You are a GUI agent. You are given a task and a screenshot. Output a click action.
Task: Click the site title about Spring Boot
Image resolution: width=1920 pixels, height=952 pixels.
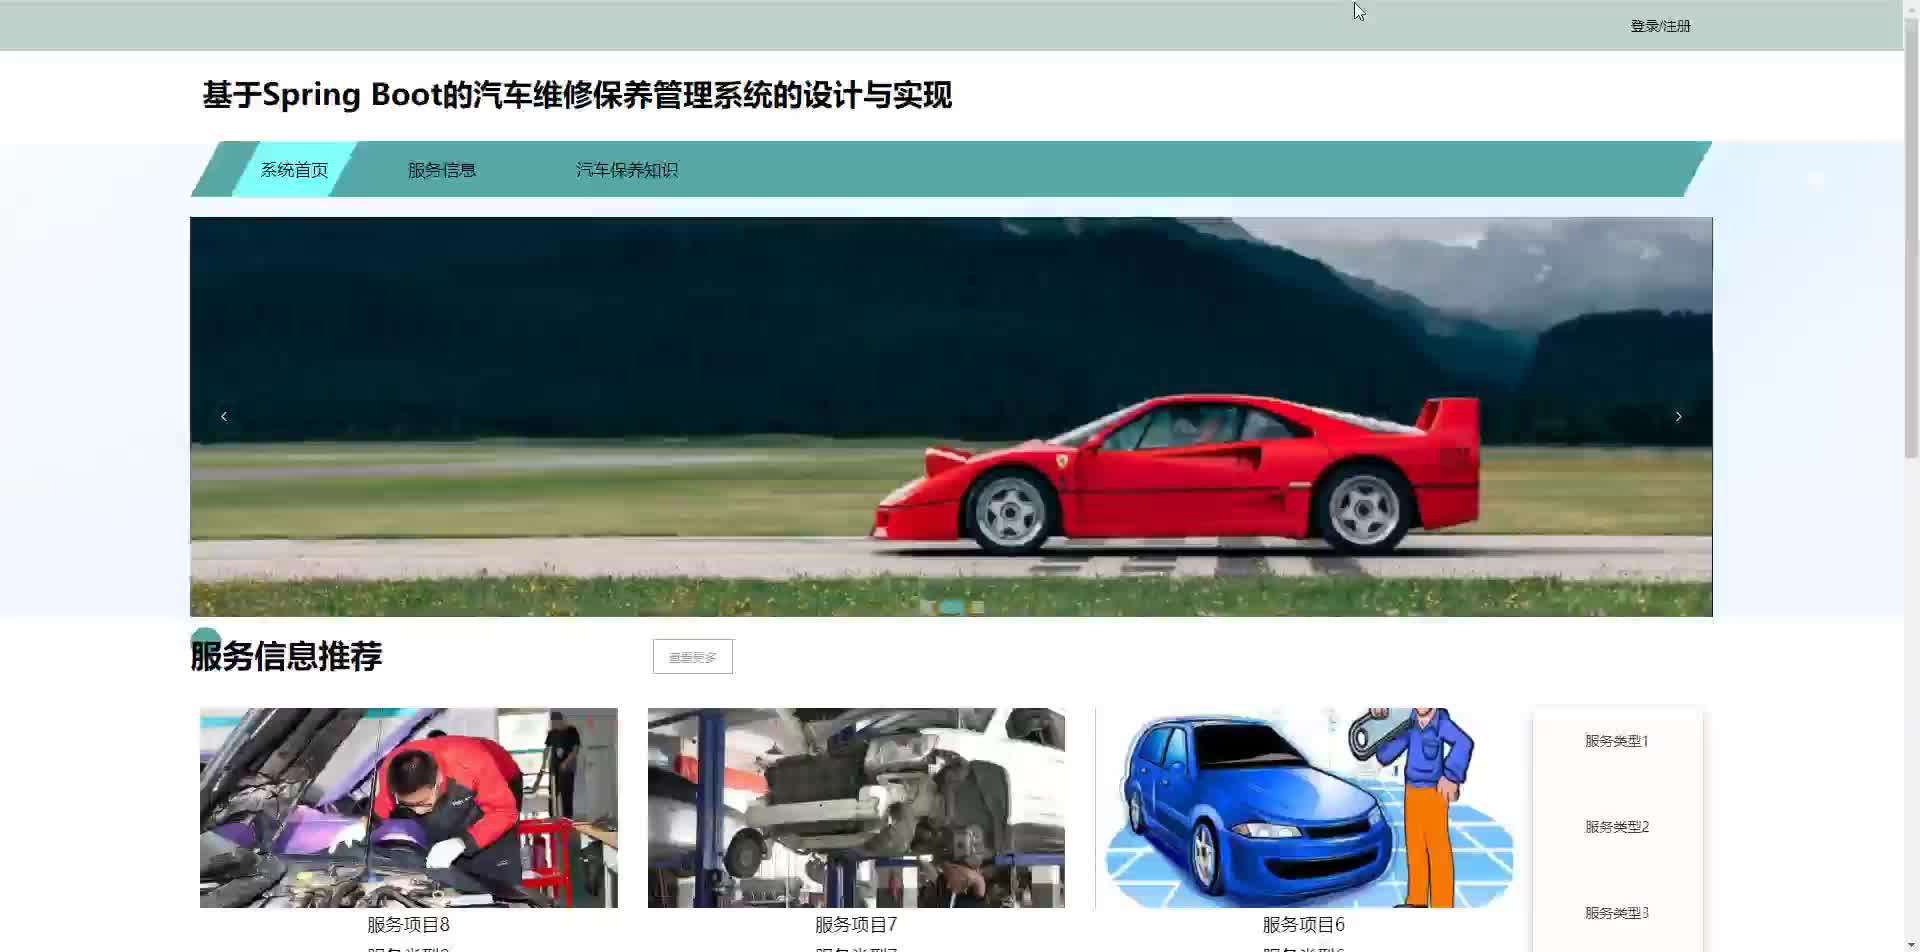coord(577,95)
